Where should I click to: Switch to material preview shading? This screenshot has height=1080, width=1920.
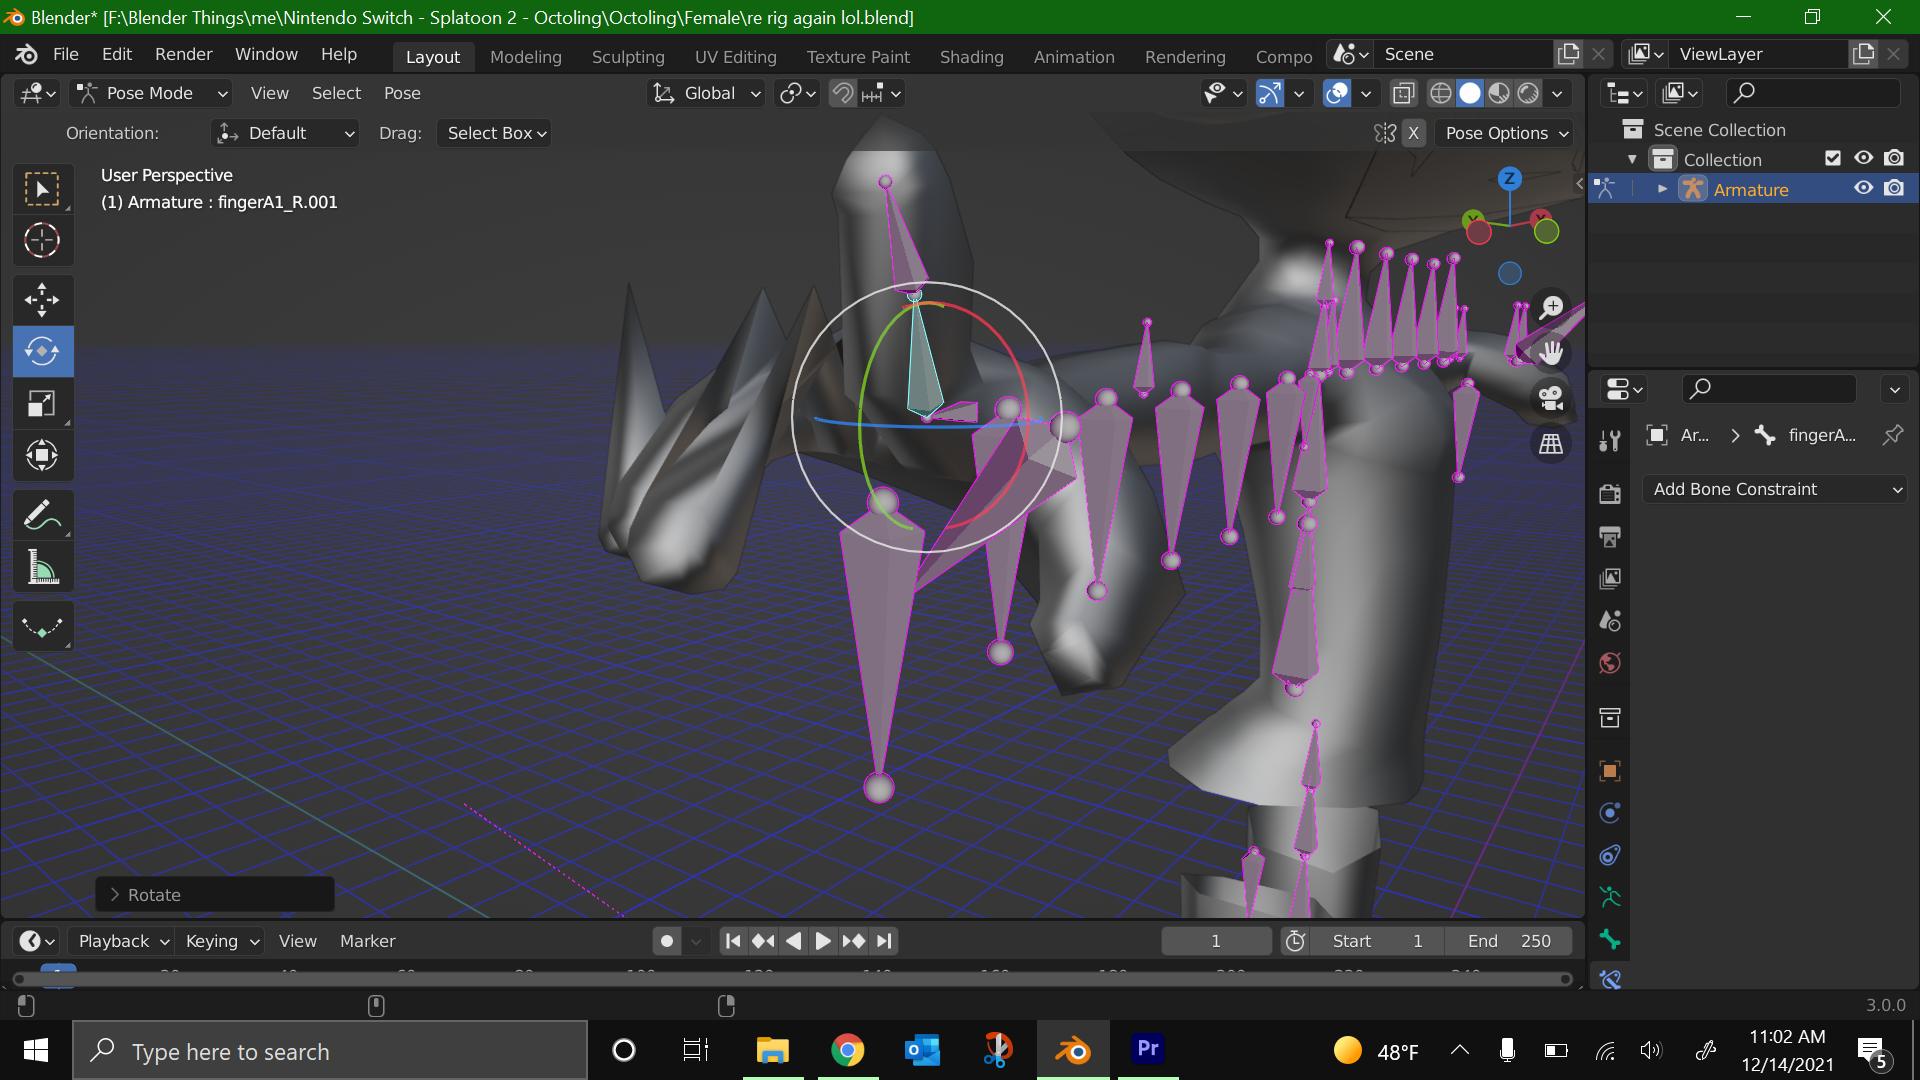point(1498,93)
